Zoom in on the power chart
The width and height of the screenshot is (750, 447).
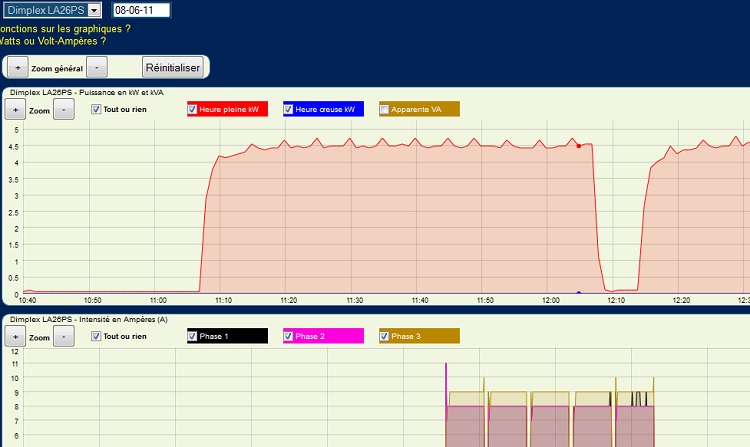(16, 110)
